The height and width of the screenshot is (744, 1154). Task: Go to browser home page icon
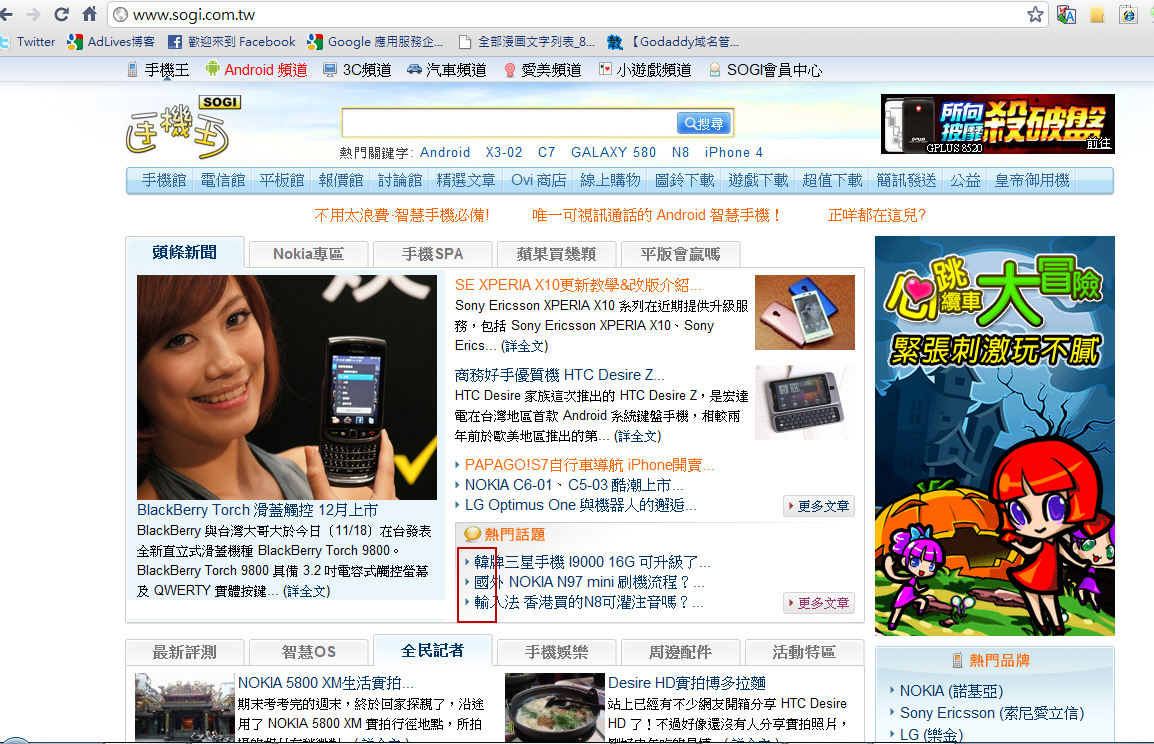coord(90,14)
